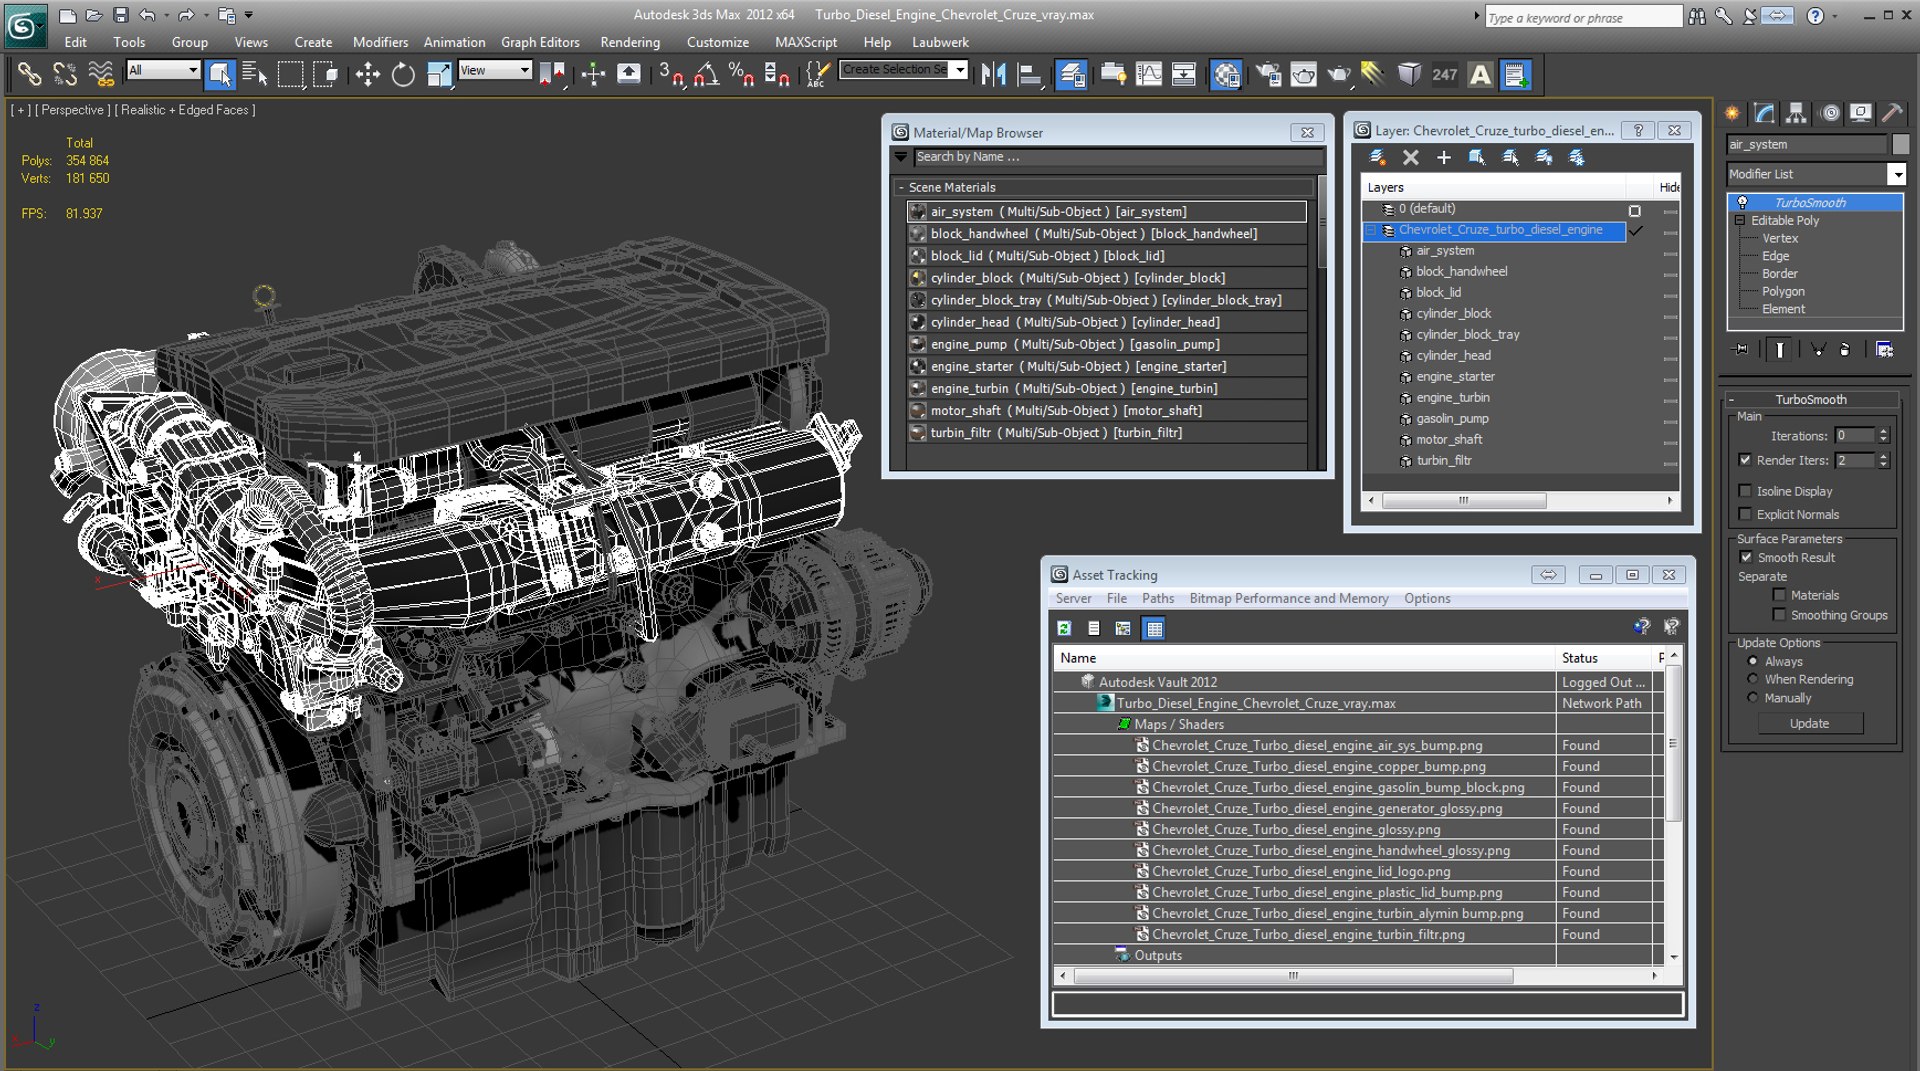Screen dimensions: 1920x1071
Task: Delete highlighted empty layers in Layer dialog
Action: point(1410,157)
